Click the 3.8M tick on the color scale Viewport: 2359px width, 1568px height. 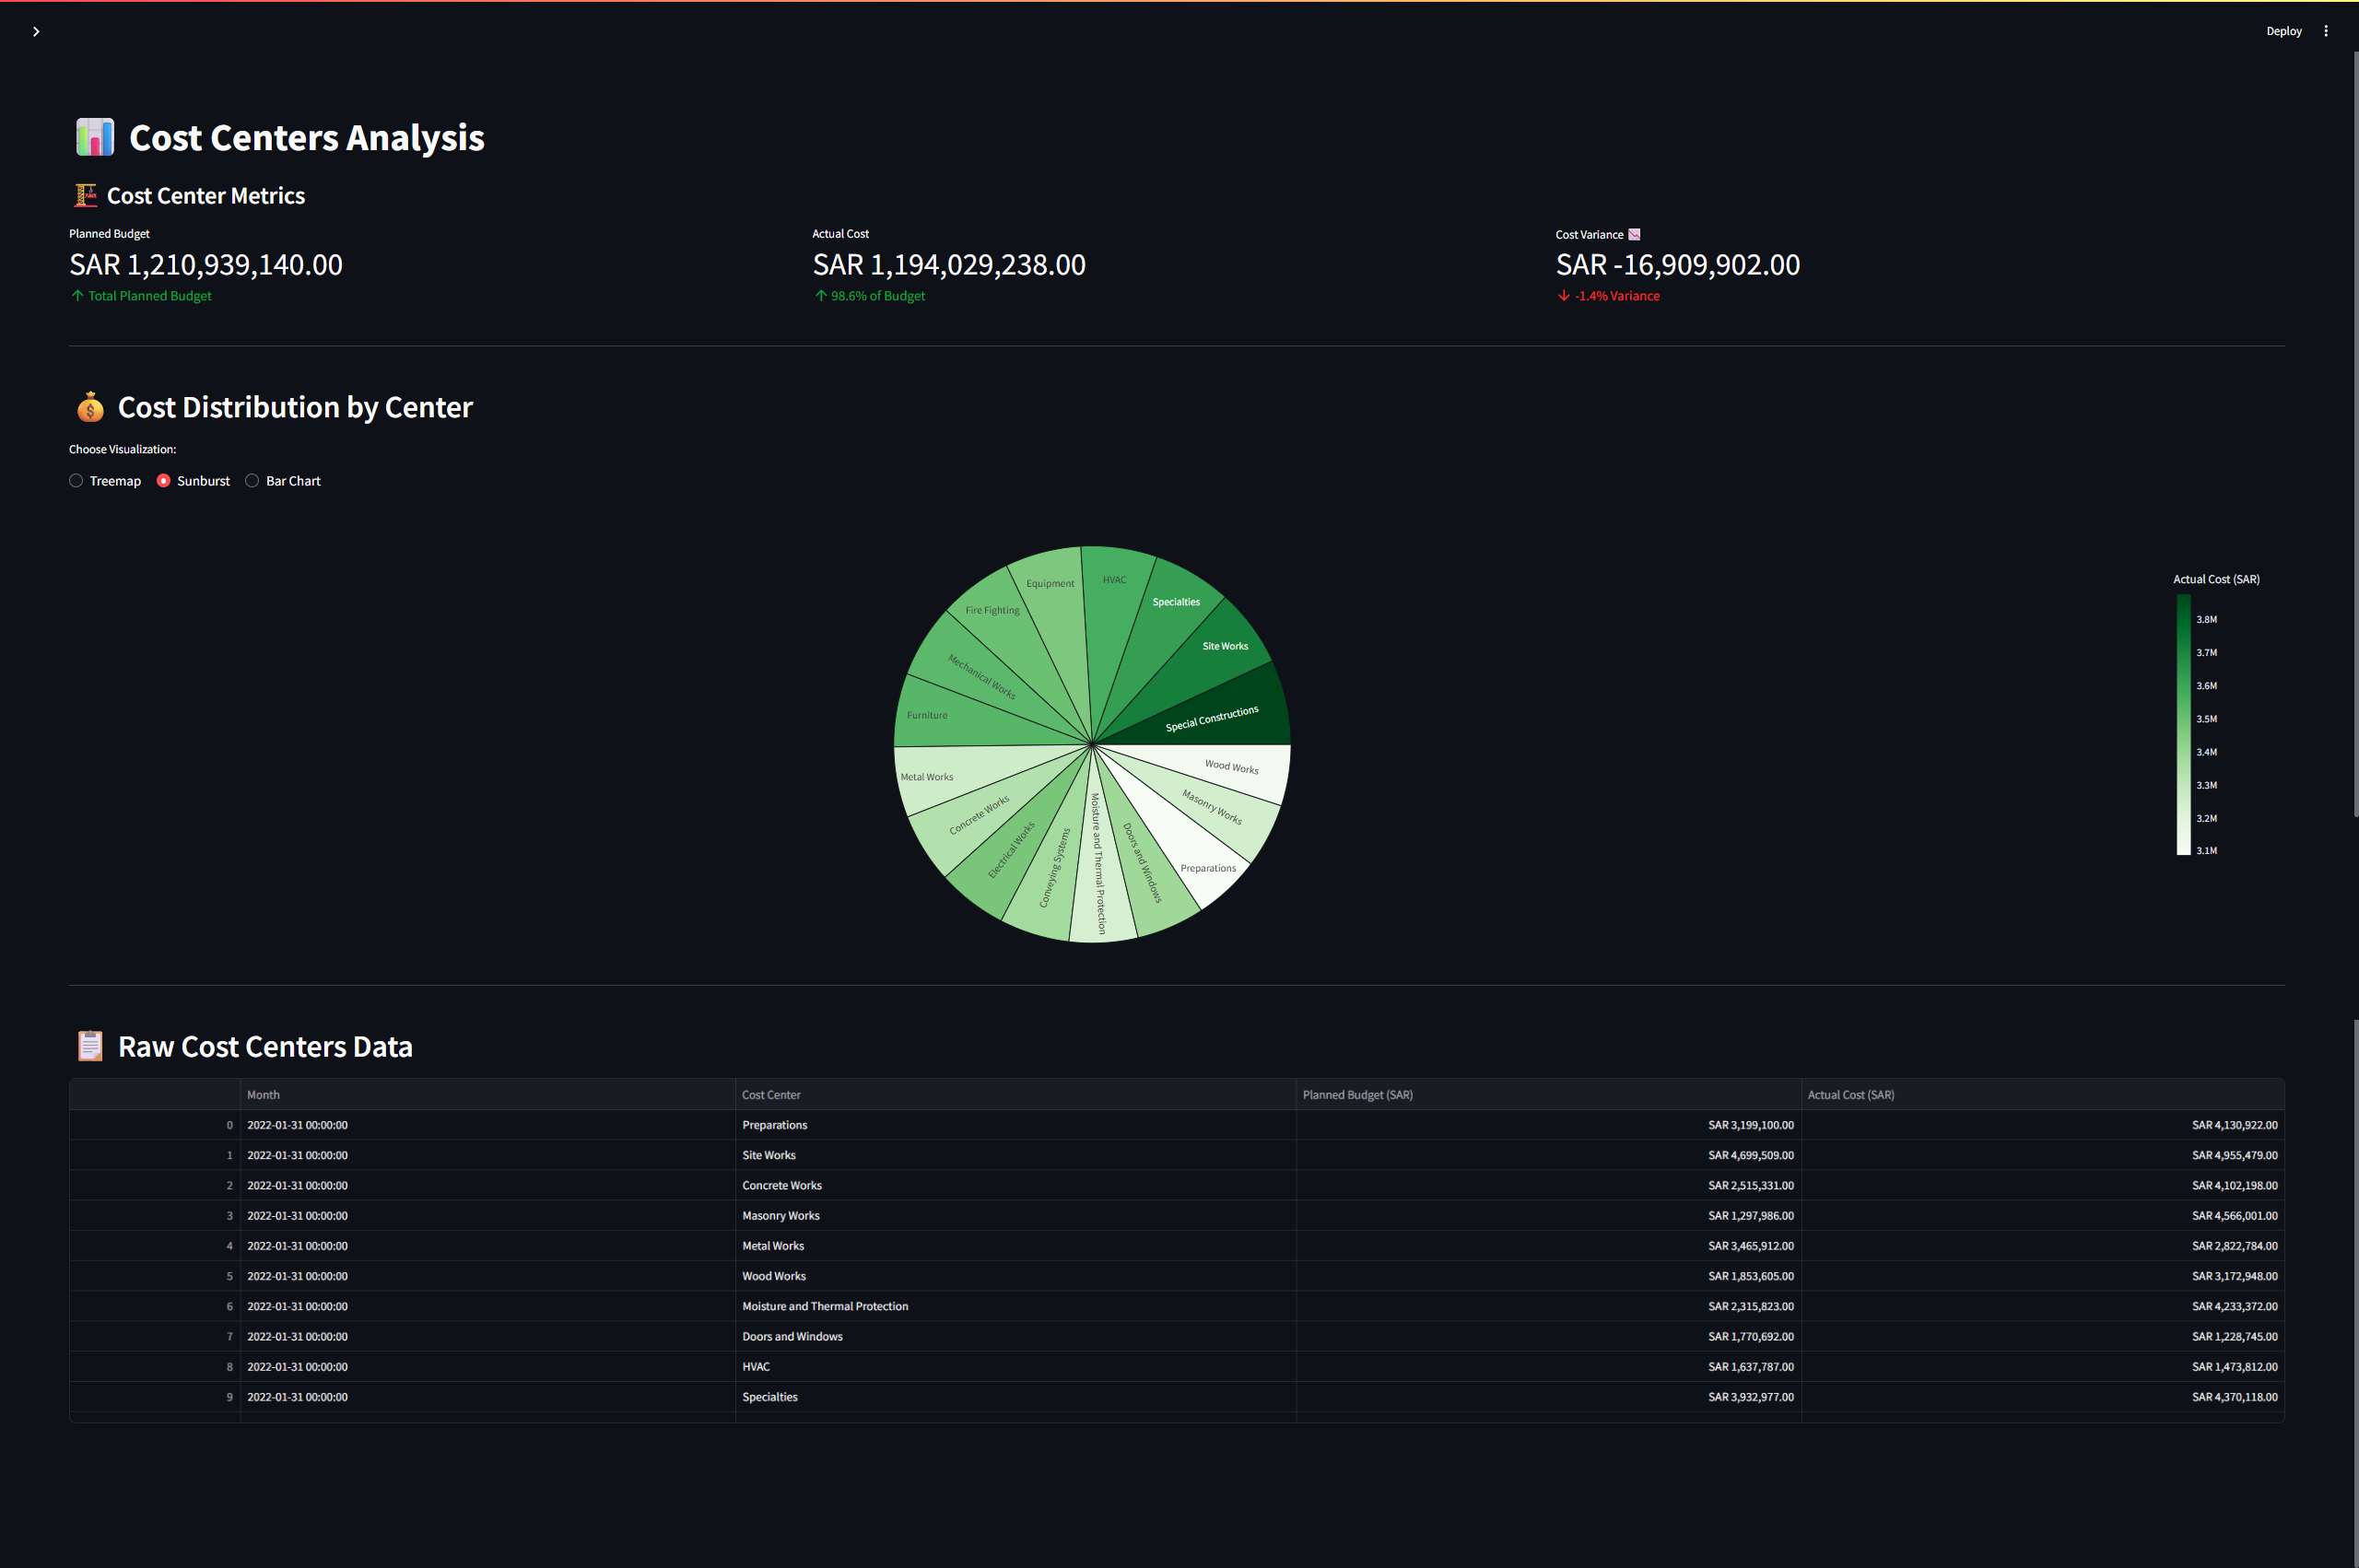coord(2207,620)
